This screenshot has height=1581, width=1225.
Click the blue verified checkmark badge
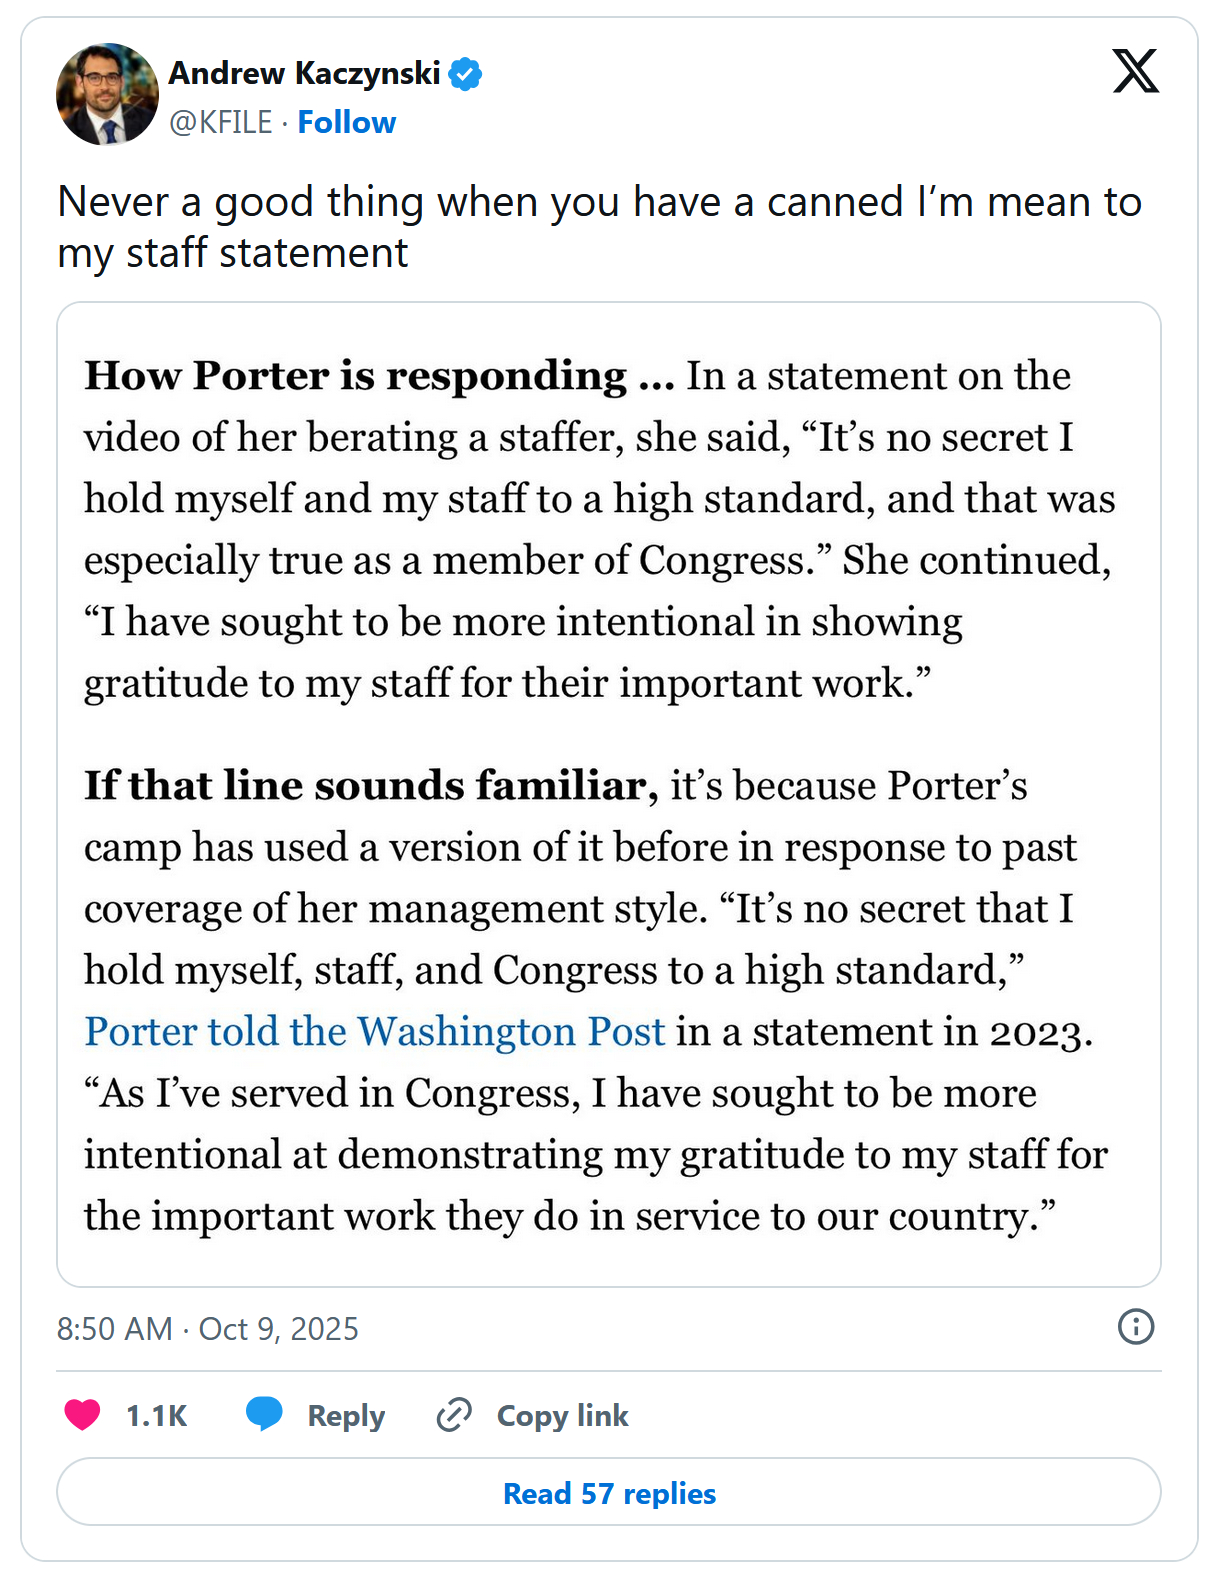(x=465, y=74)
